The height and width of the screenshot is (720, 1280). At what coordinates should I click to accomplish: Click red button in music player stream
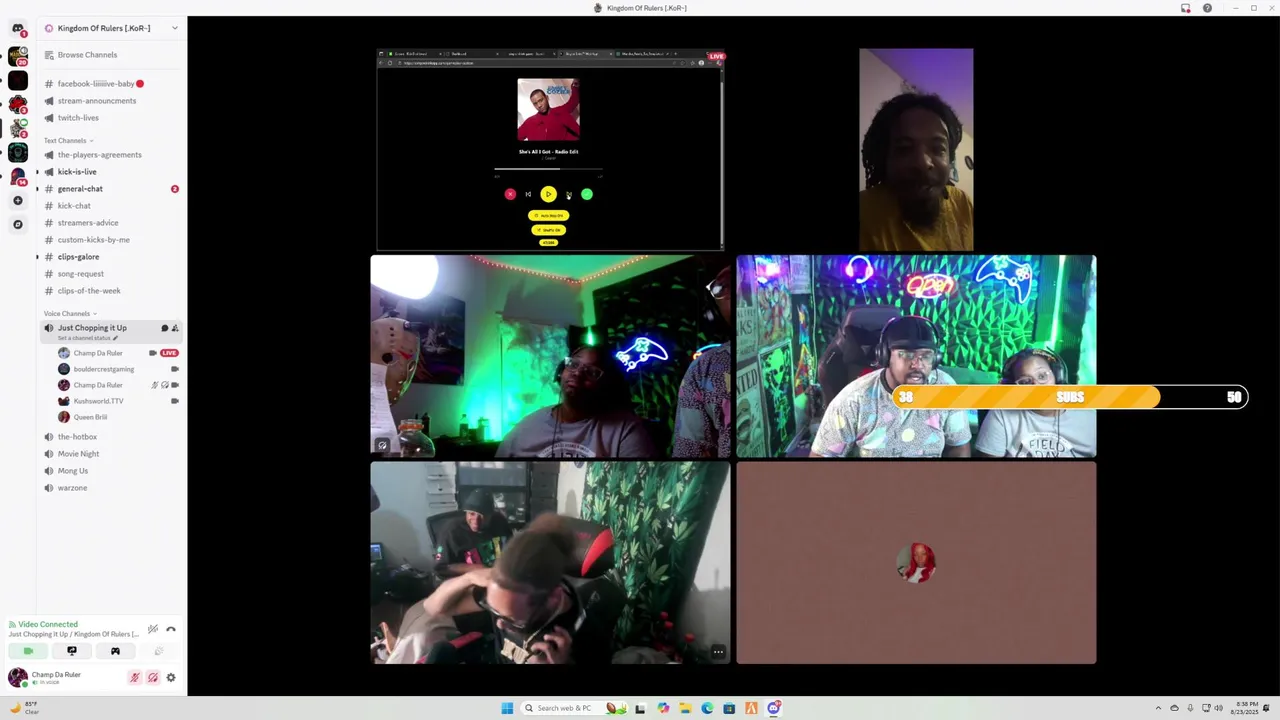click(x=510, y=194)
